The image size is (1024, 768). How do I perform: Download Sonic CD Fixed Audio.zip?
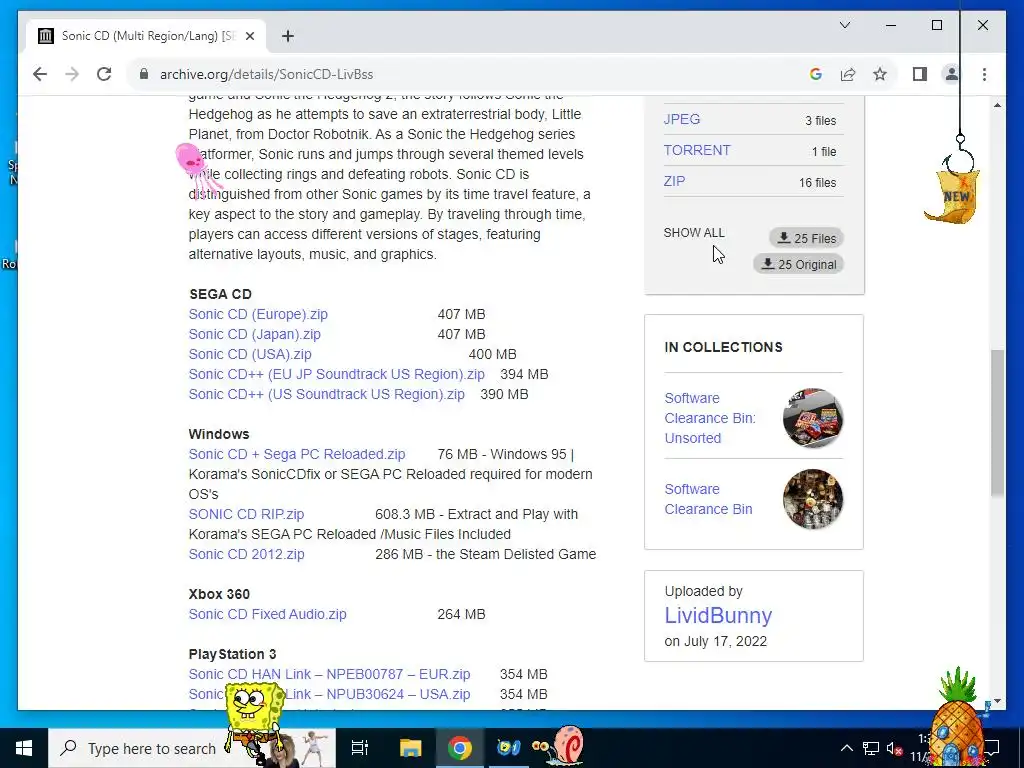click(x=268, y=614)
